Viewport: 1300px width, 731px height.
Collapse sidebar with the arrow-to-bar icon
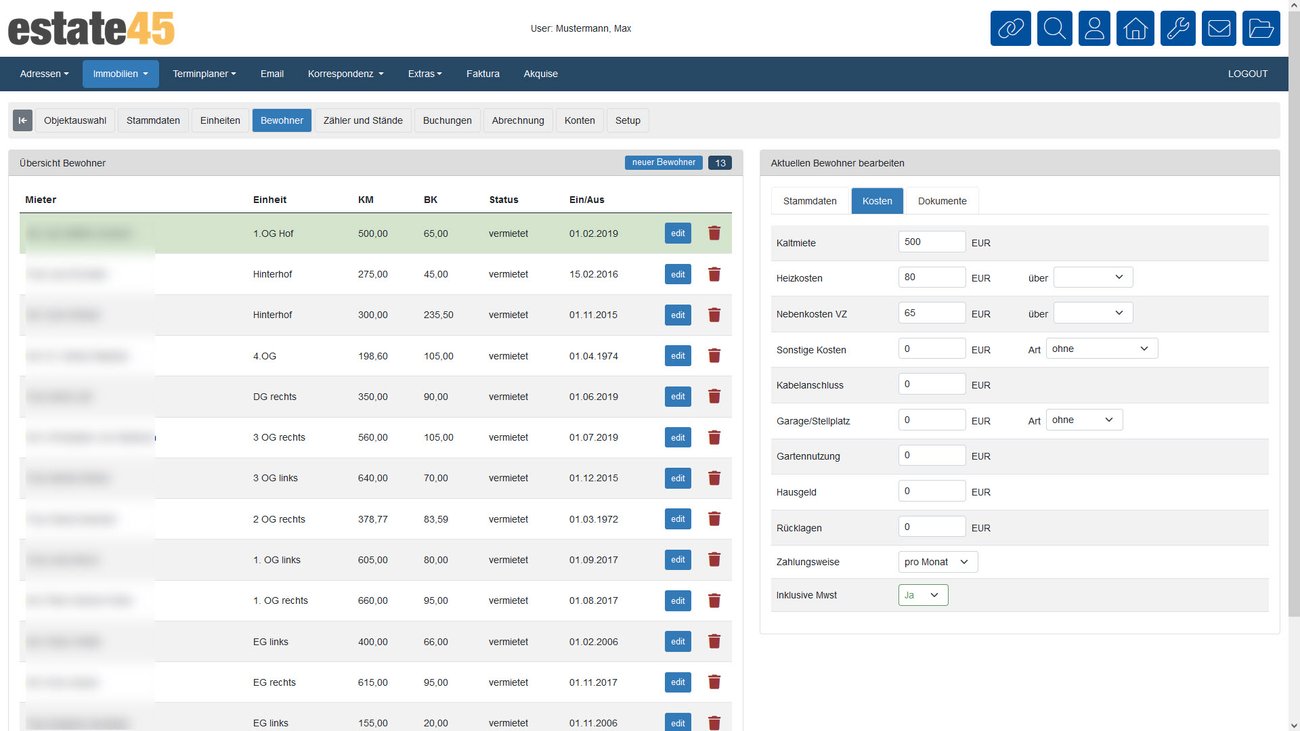coord(22,120)
